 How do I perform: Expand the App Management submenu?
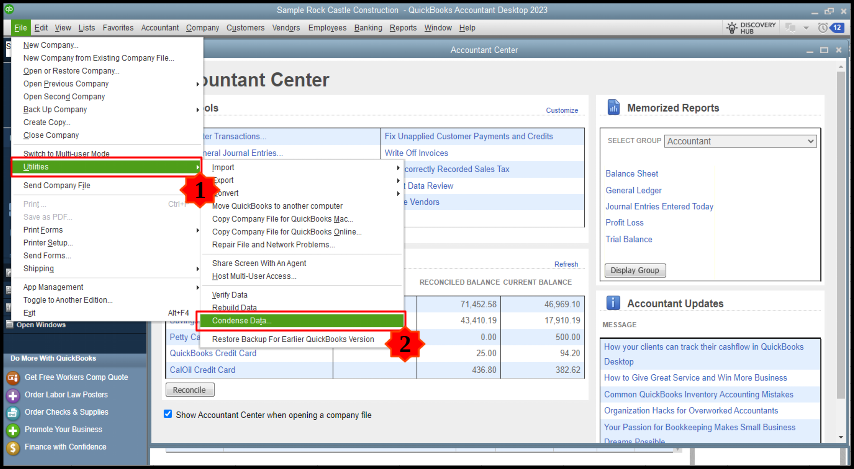point(53,287)
